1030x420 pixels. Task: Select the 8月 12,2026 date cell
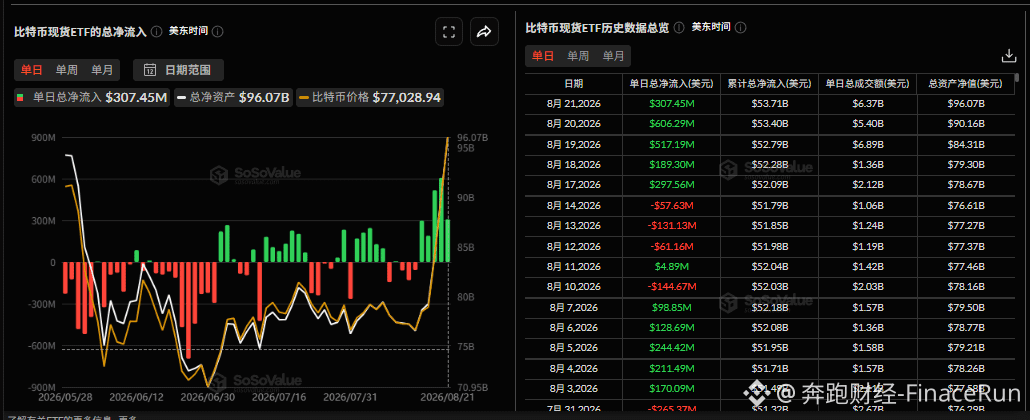pos(573,246)
